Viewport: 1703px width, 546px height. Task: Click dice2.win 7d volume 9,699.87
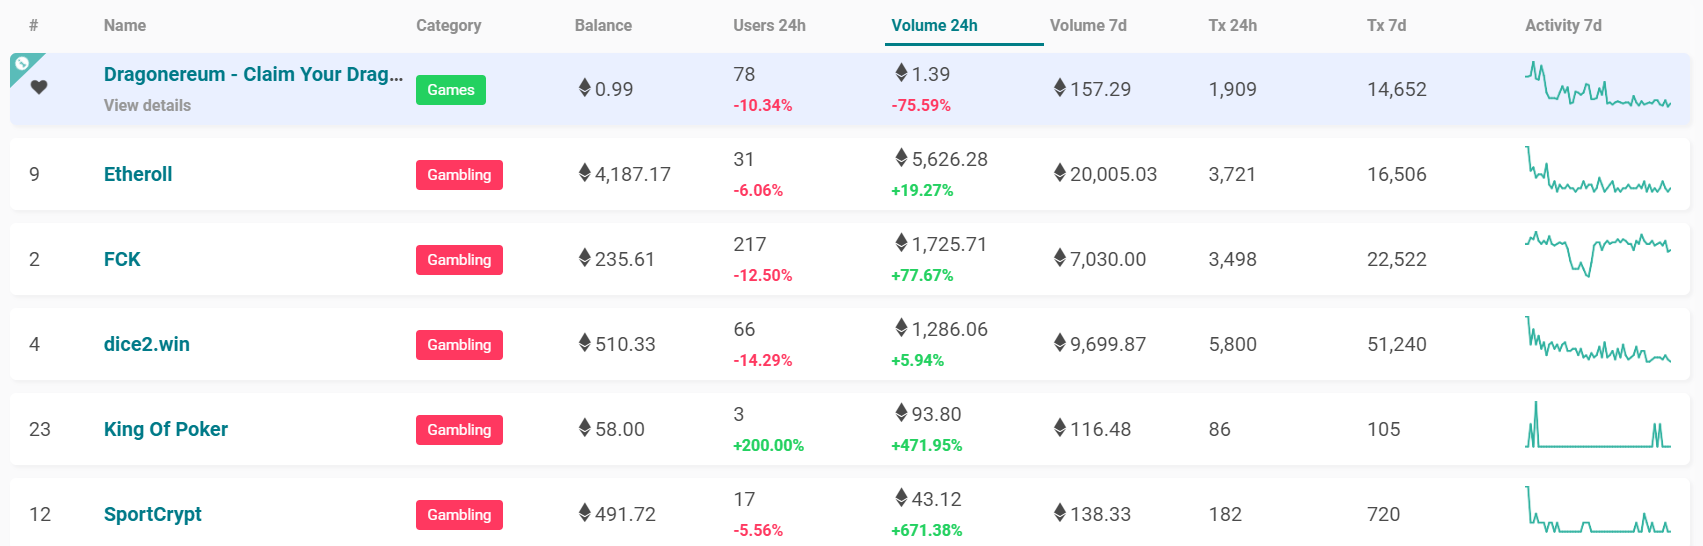pyautogui.click(x=1100, y=344)
